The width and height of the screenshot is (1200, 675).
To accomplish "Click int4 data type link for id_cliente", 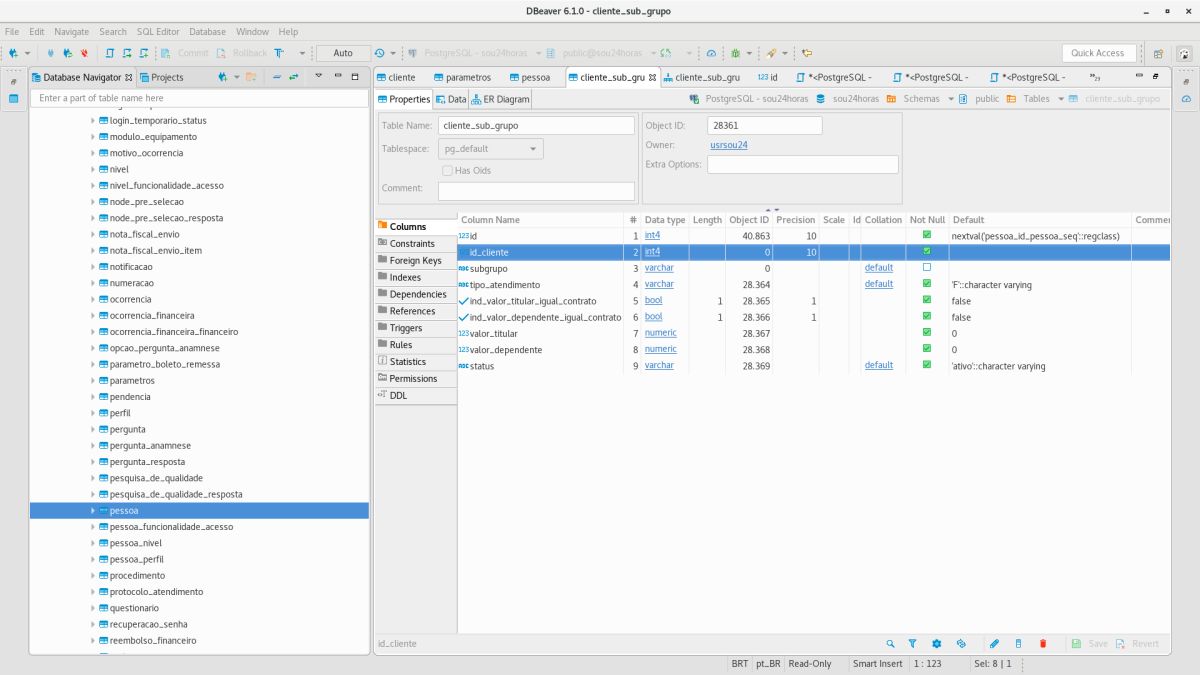I will 652,252.
